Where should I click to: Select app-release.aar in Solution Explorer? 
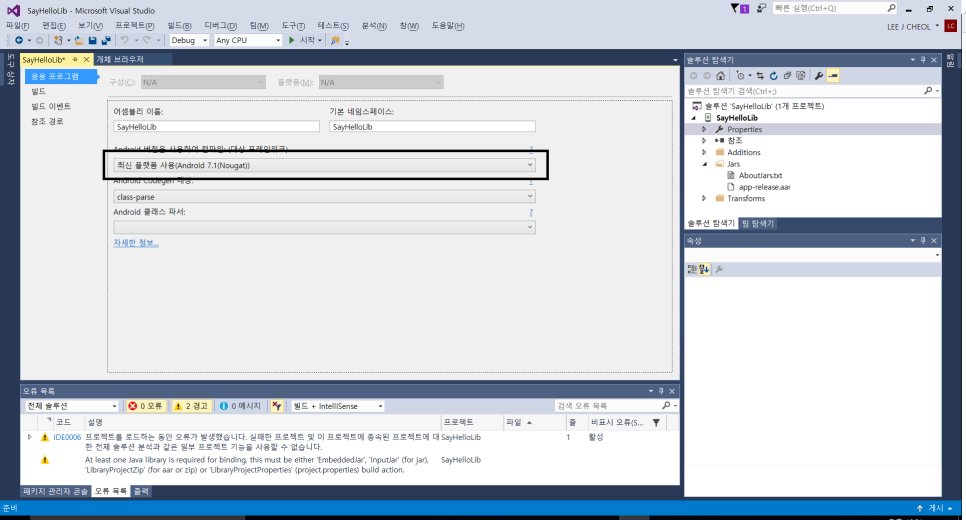[764, 187]
